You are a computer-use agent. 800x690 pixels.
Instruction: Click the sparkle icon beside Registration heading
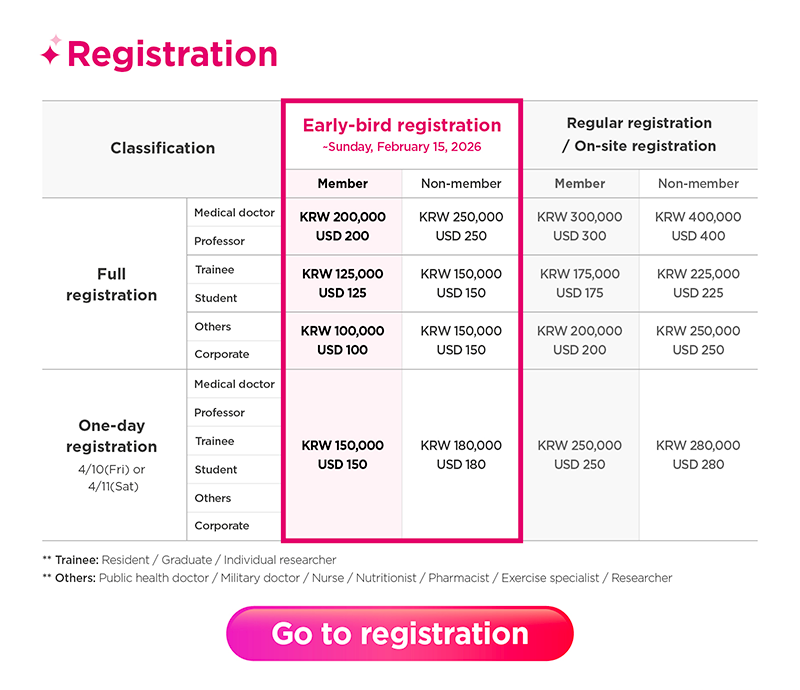point(51,52)
